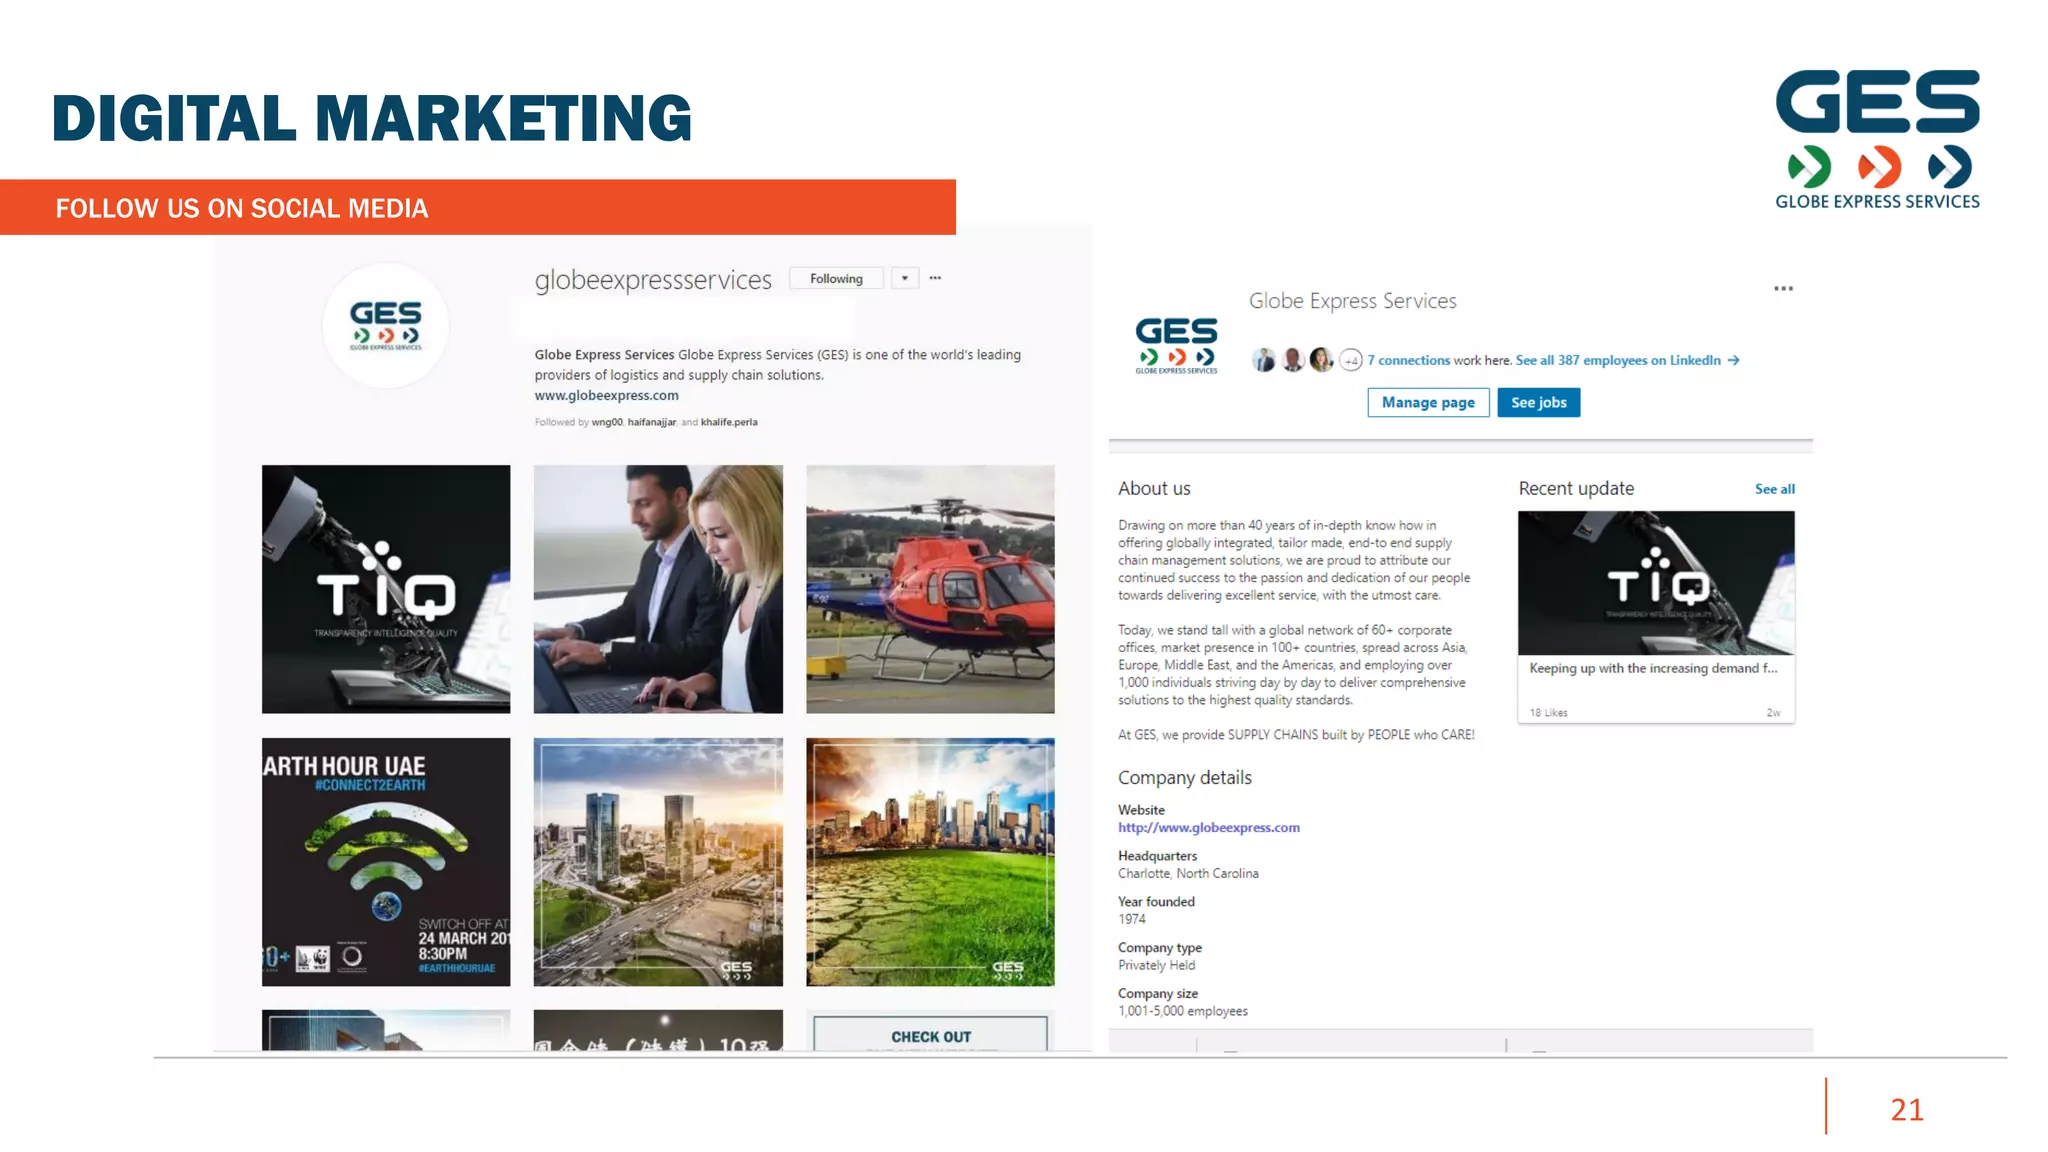Click the 18 Likes count
Viewport: 2048px width, 1152px height.
[x=1548, y=713]
